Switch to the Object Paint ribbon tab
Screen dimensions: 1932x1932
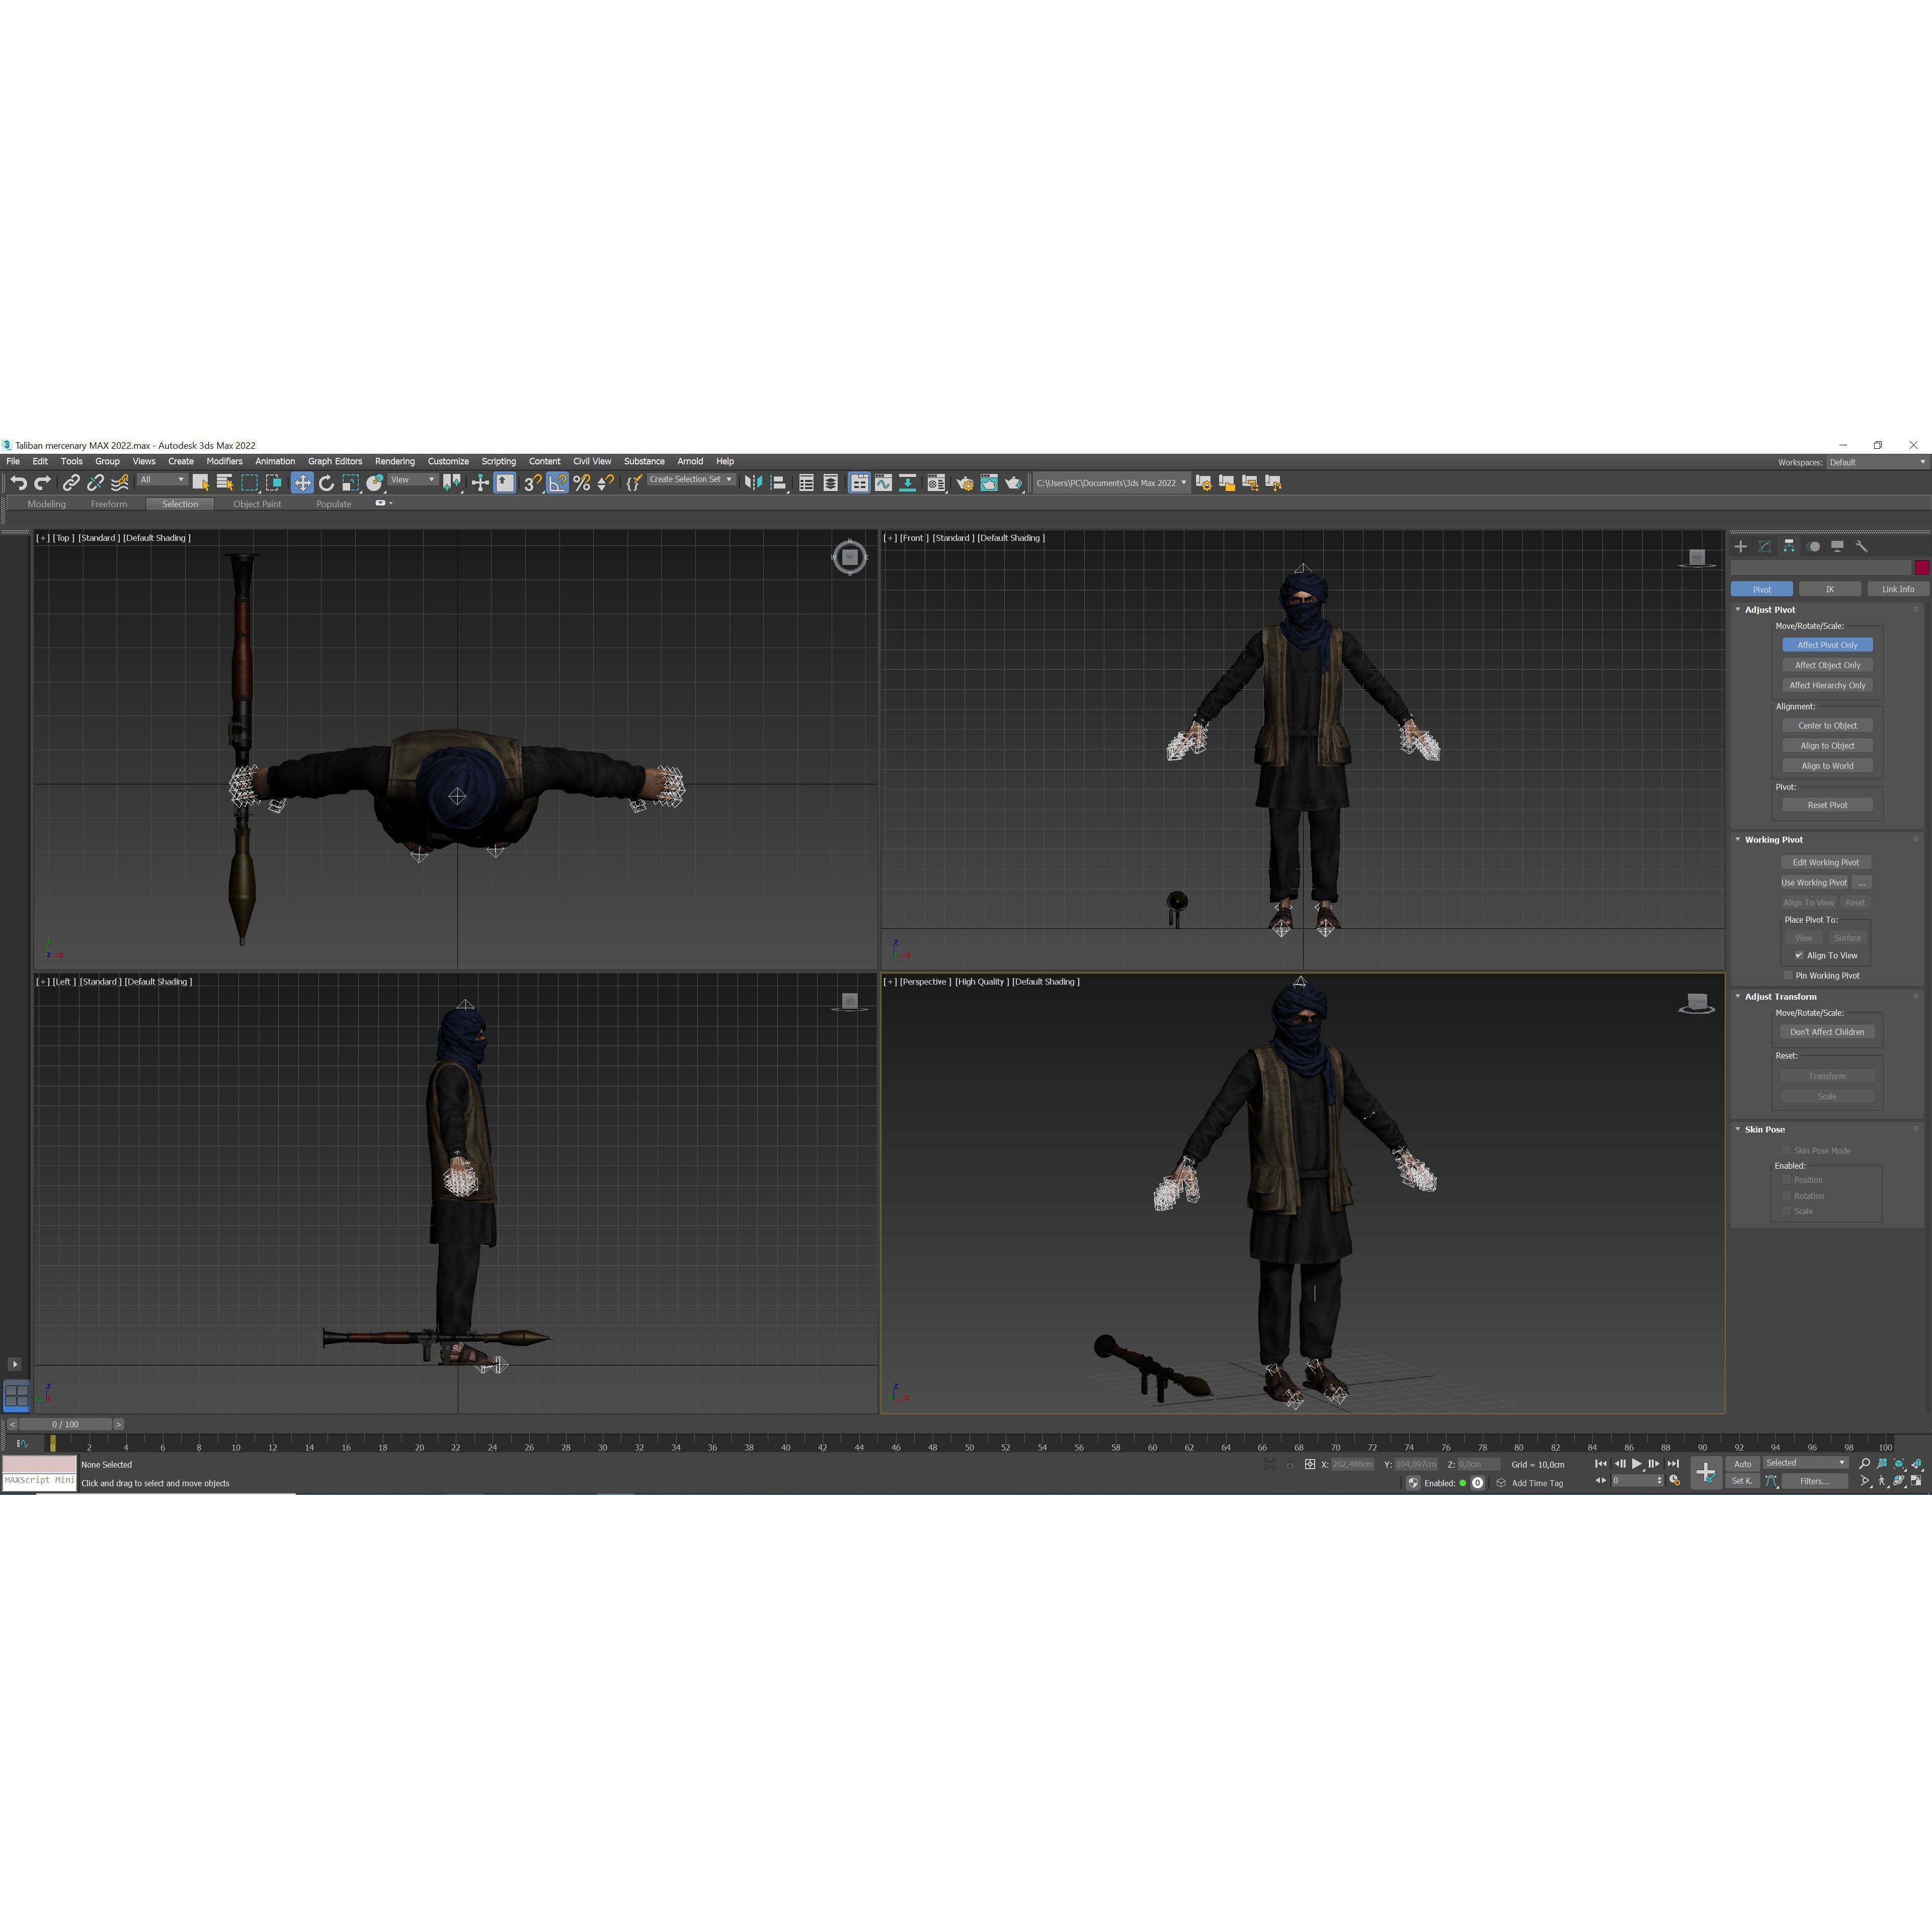coord(257,504)
